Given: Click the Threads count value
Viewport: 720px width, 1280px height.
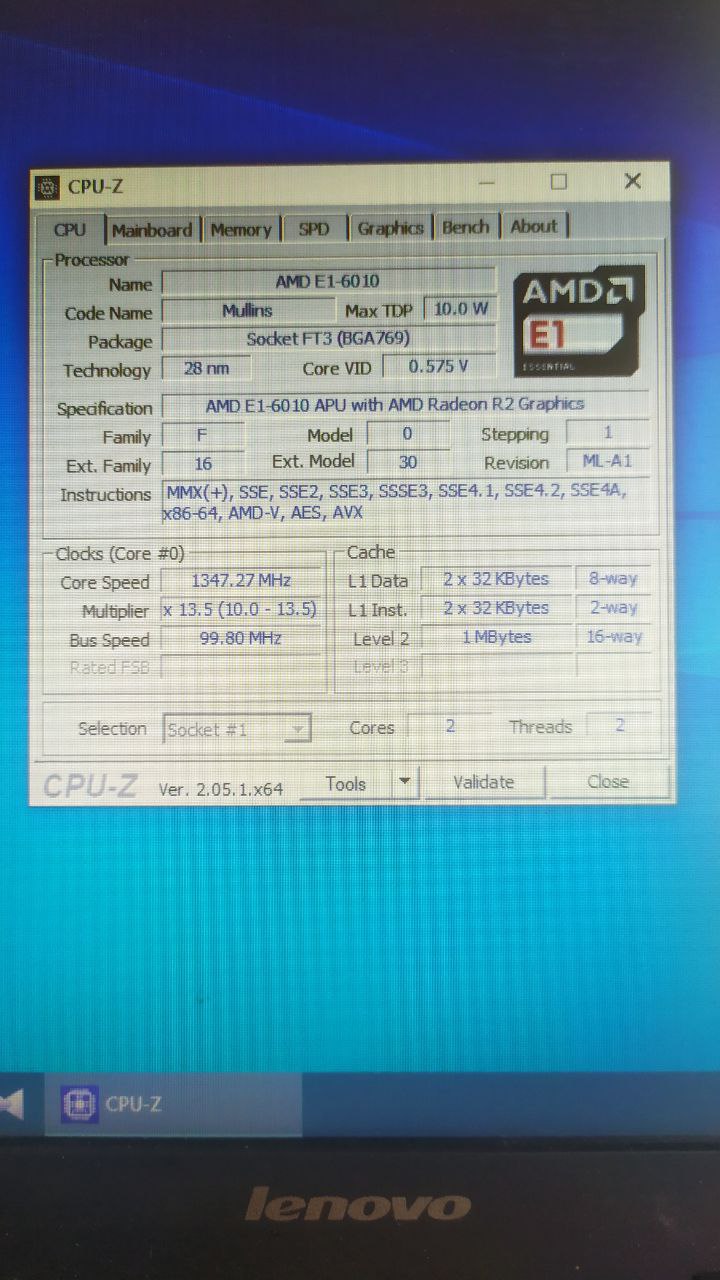Looking at the screenshot, I should coord(619,726).
